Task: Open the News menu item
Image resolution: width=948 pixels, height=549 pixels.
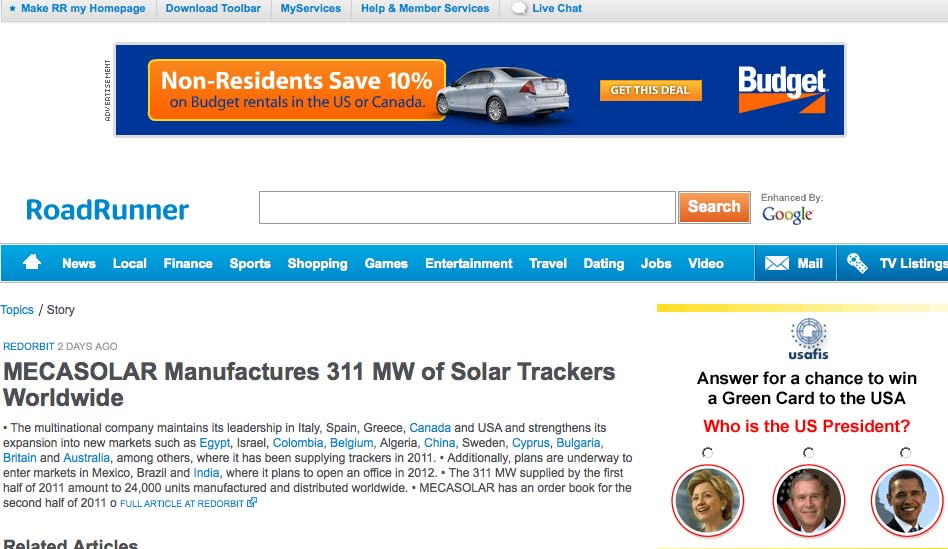Action: (79, 264)
